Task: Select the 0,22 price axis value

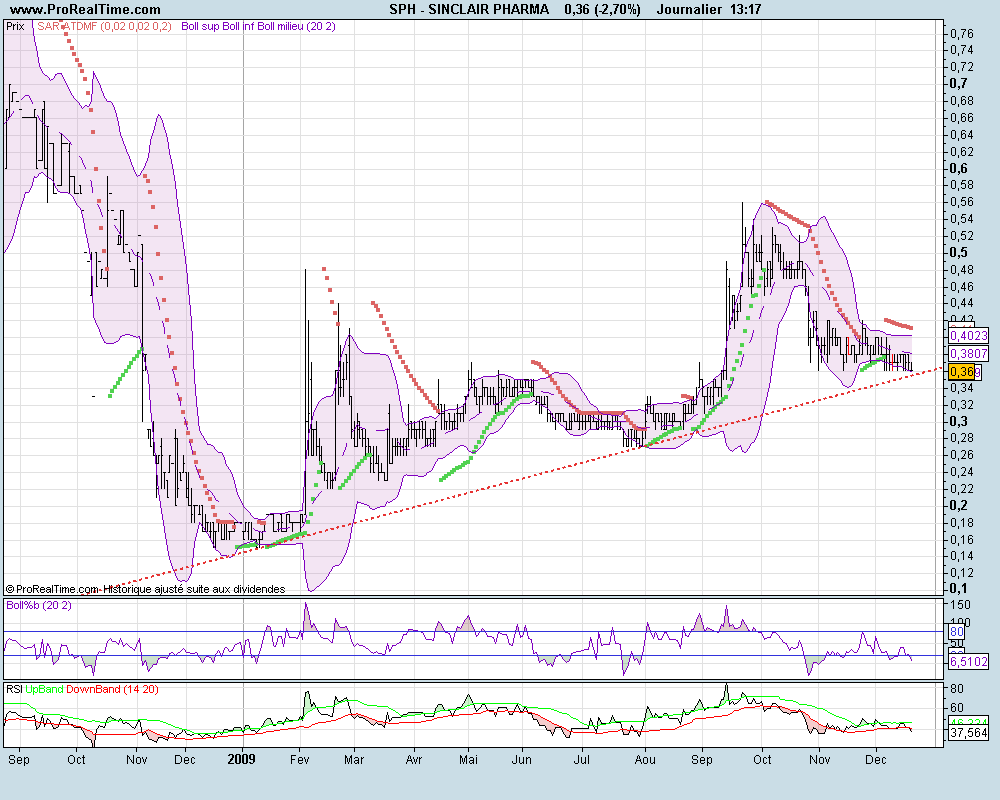Action: point(962,489)
